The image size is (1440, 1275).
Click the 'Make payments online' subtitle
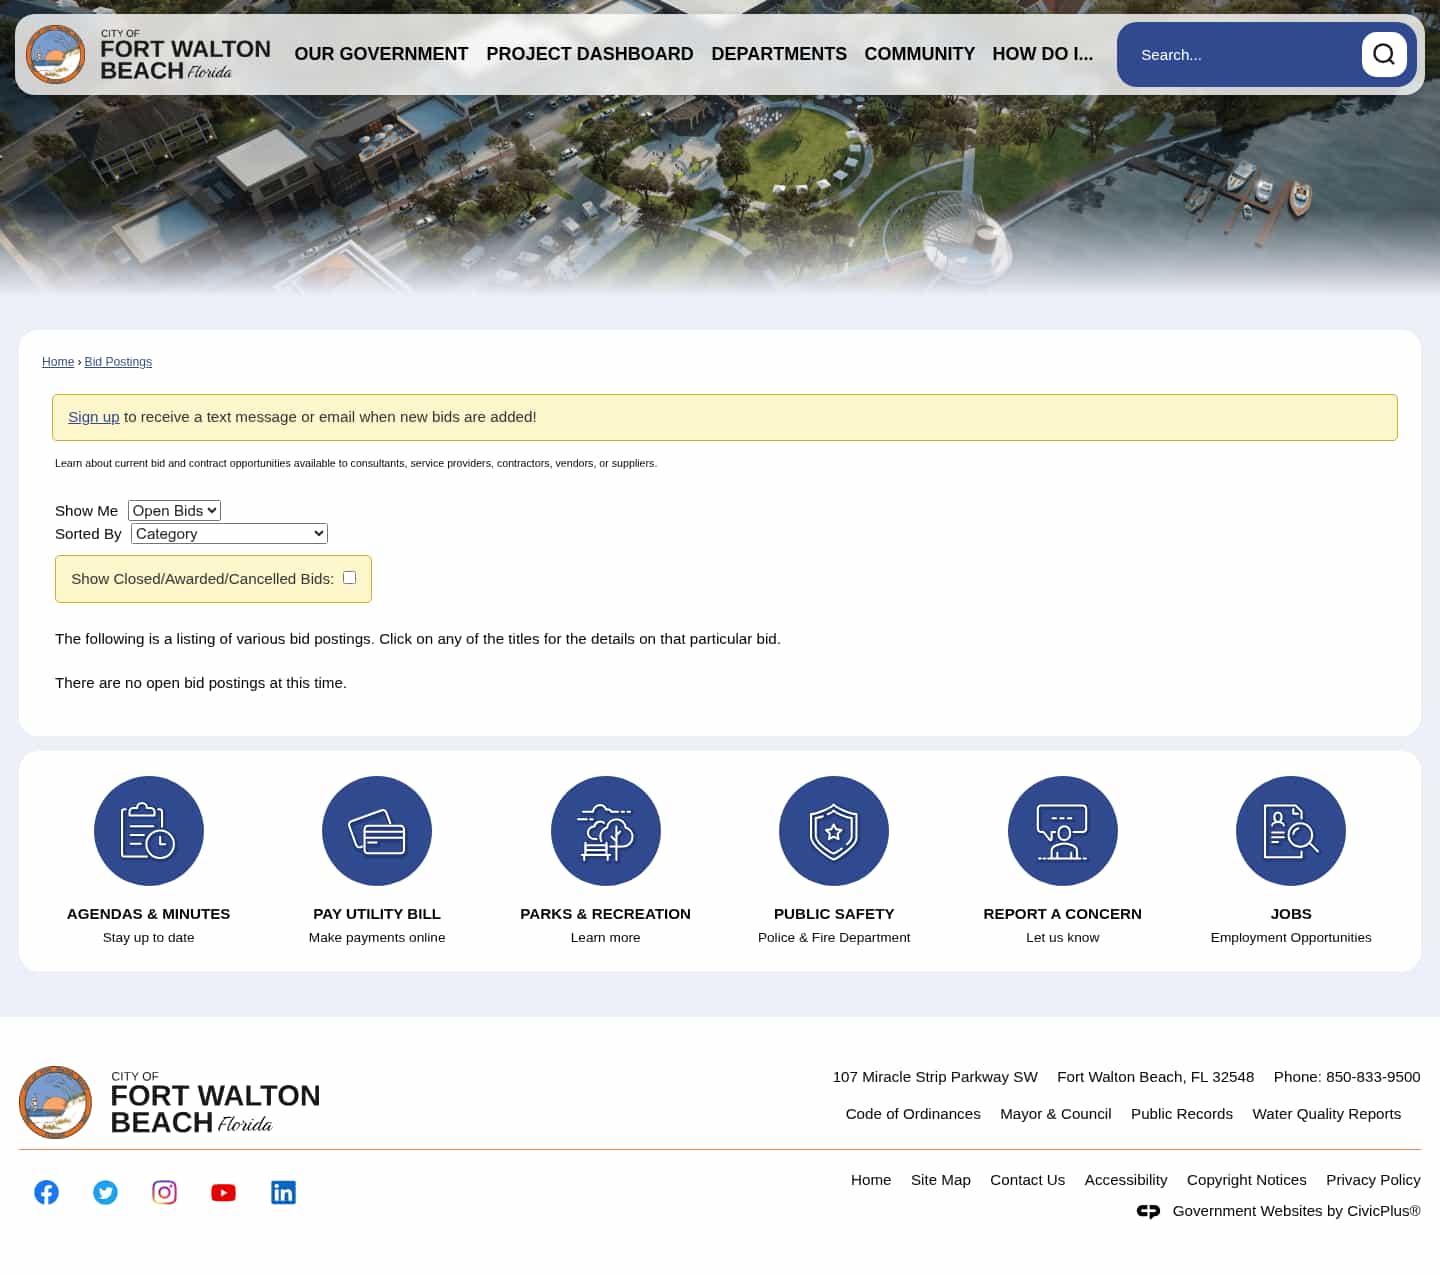coord(377,938)
